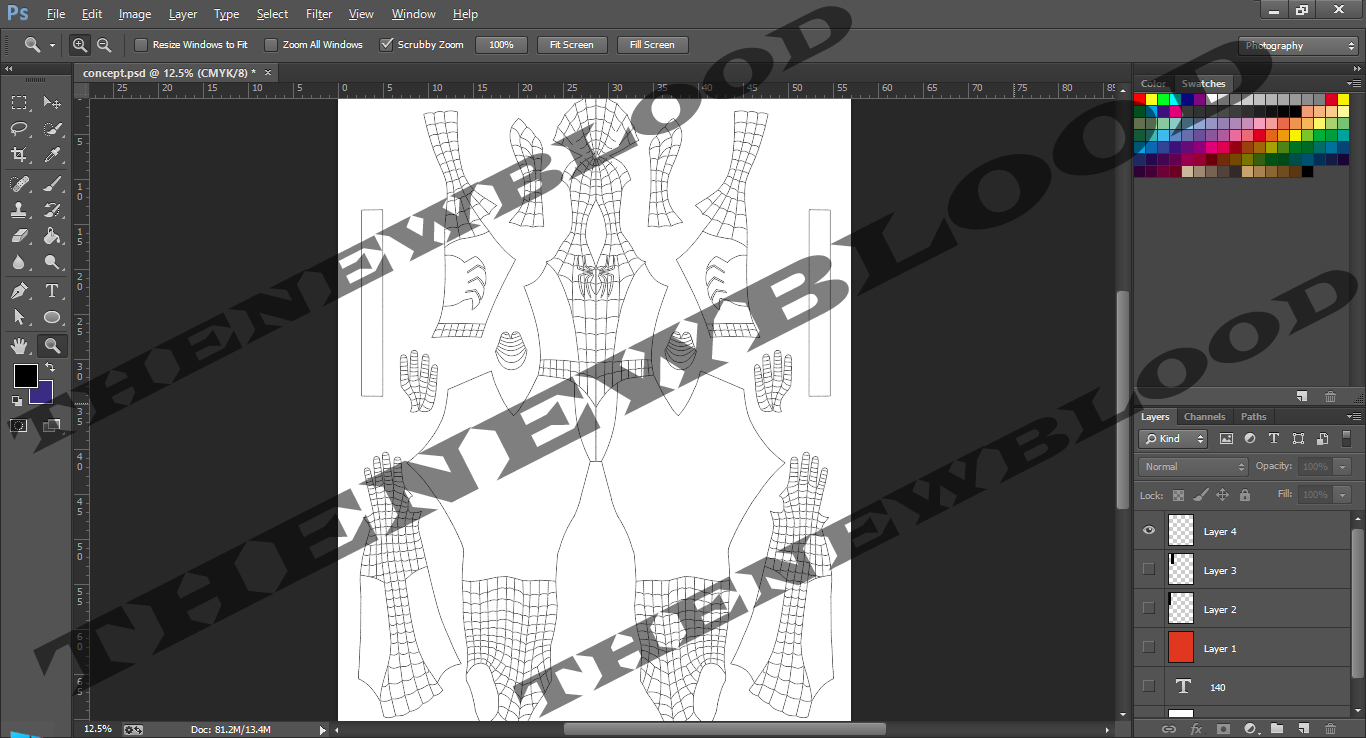Select the Brush tool
This screenshot has height=738, width=1366.
click(x=52, y=184)
